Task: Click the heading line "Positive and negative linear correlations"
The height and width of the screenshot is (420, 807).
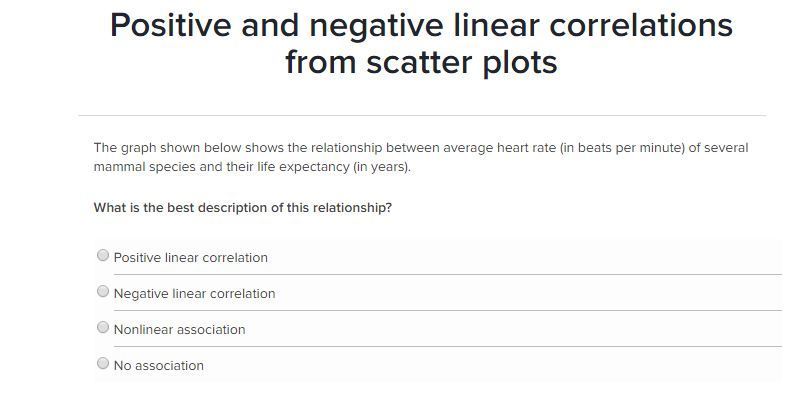Action: (x=421, y=26)
